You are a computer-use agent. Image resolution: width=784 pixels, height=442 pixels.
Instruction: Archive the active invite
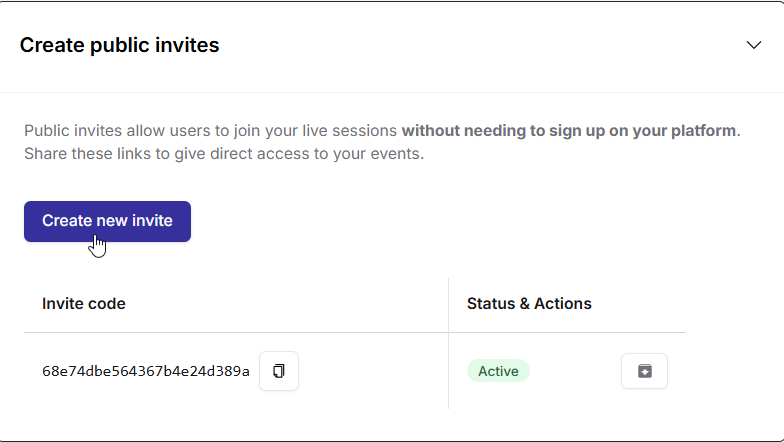pos(644,371)
